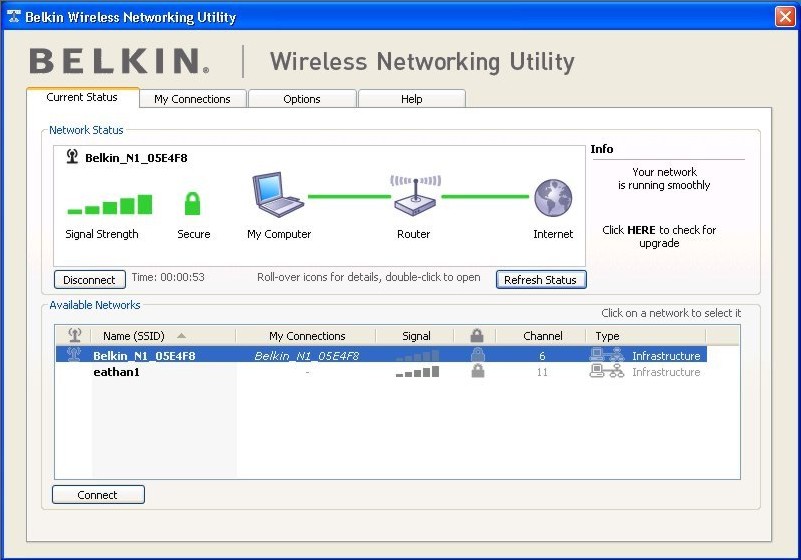801x560 pixels.
Task: Select the eathan1 network name
Action: [116, 372]
